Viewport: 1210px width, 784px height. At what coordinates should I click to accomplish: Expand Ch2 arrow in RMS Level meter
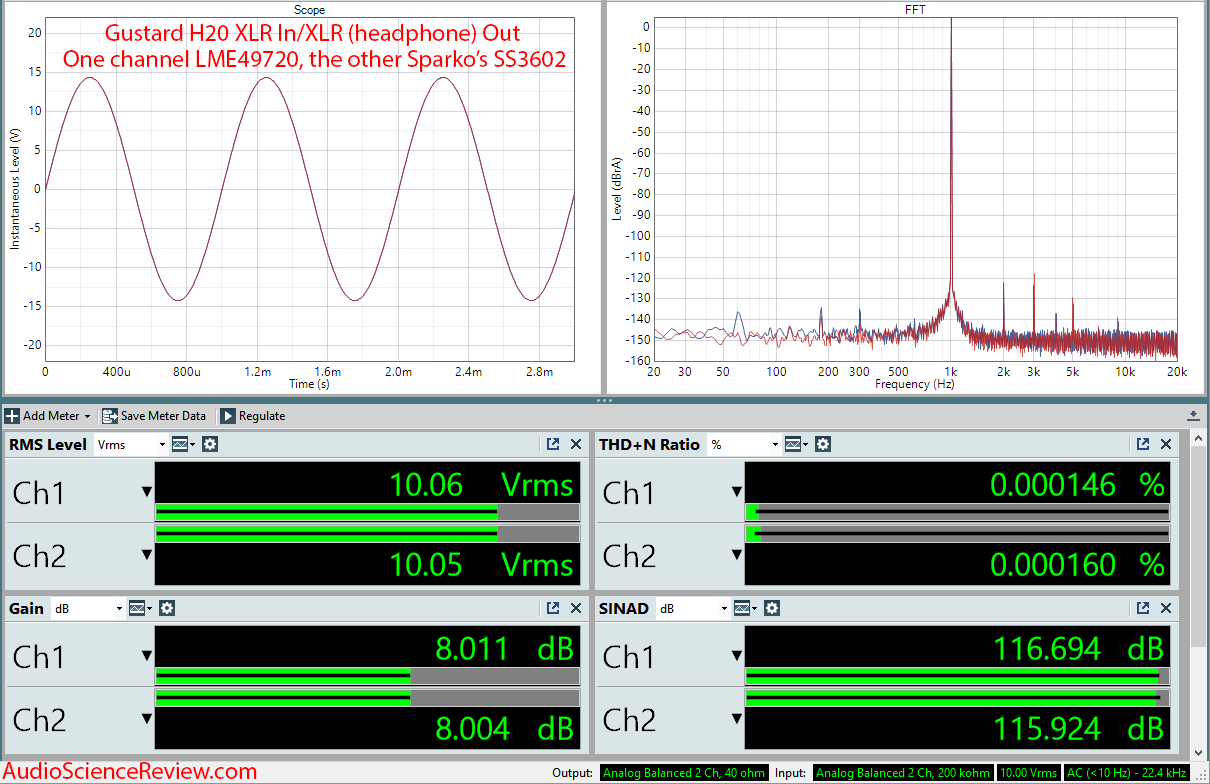tap(147, 554)
